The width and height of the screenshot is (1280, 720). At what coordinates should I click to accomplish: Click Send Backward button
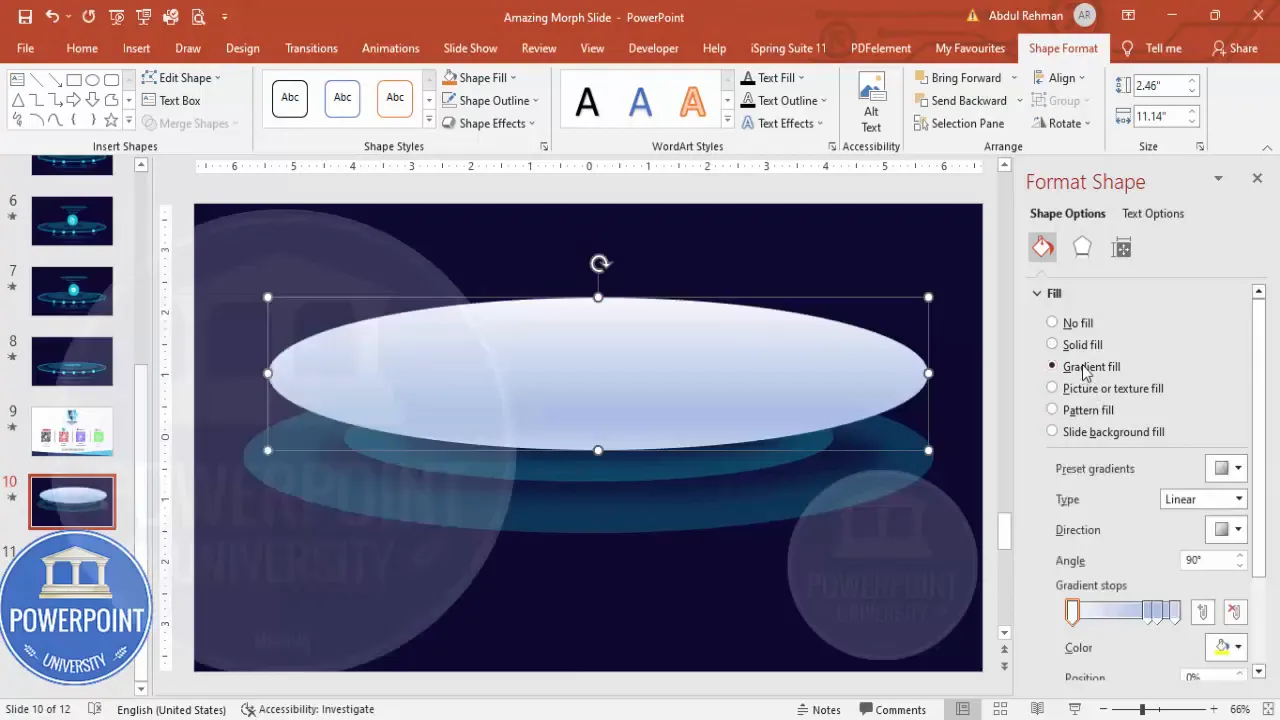pos(960,100)
